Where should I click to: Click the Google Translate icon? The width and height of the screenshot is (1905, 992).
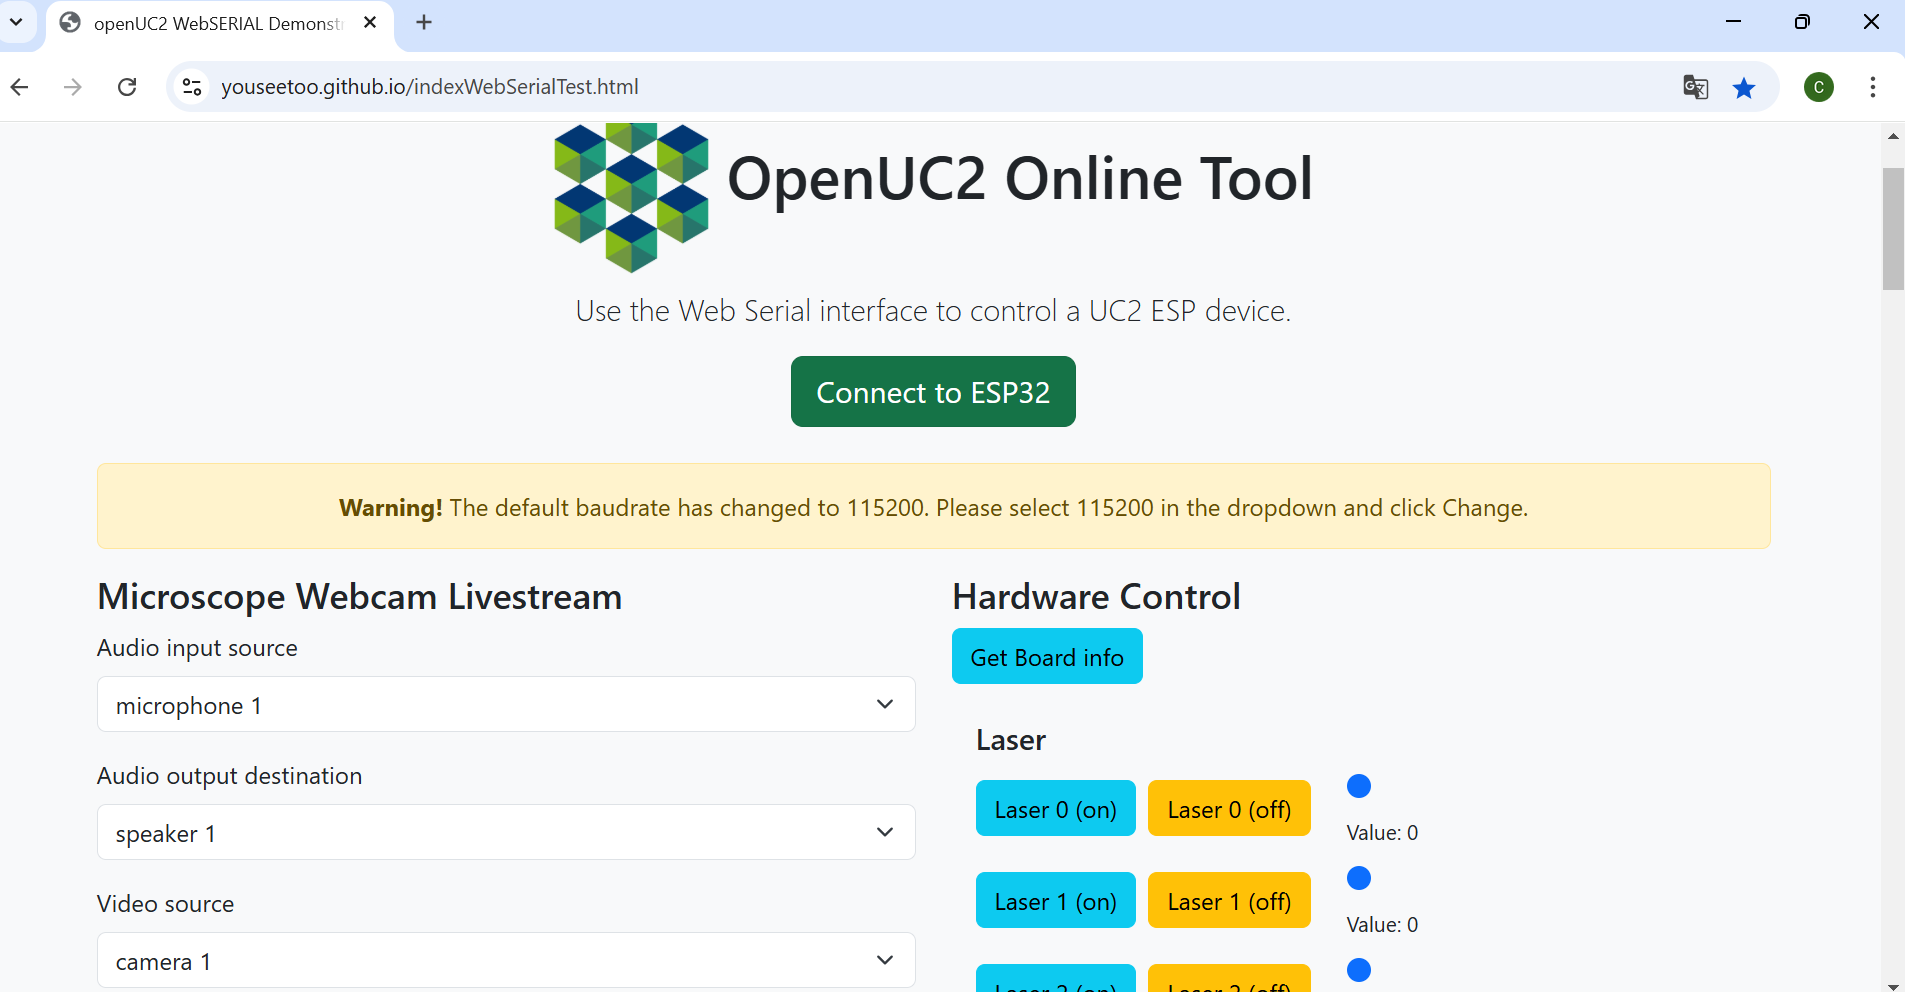[x=1695, y=87]
